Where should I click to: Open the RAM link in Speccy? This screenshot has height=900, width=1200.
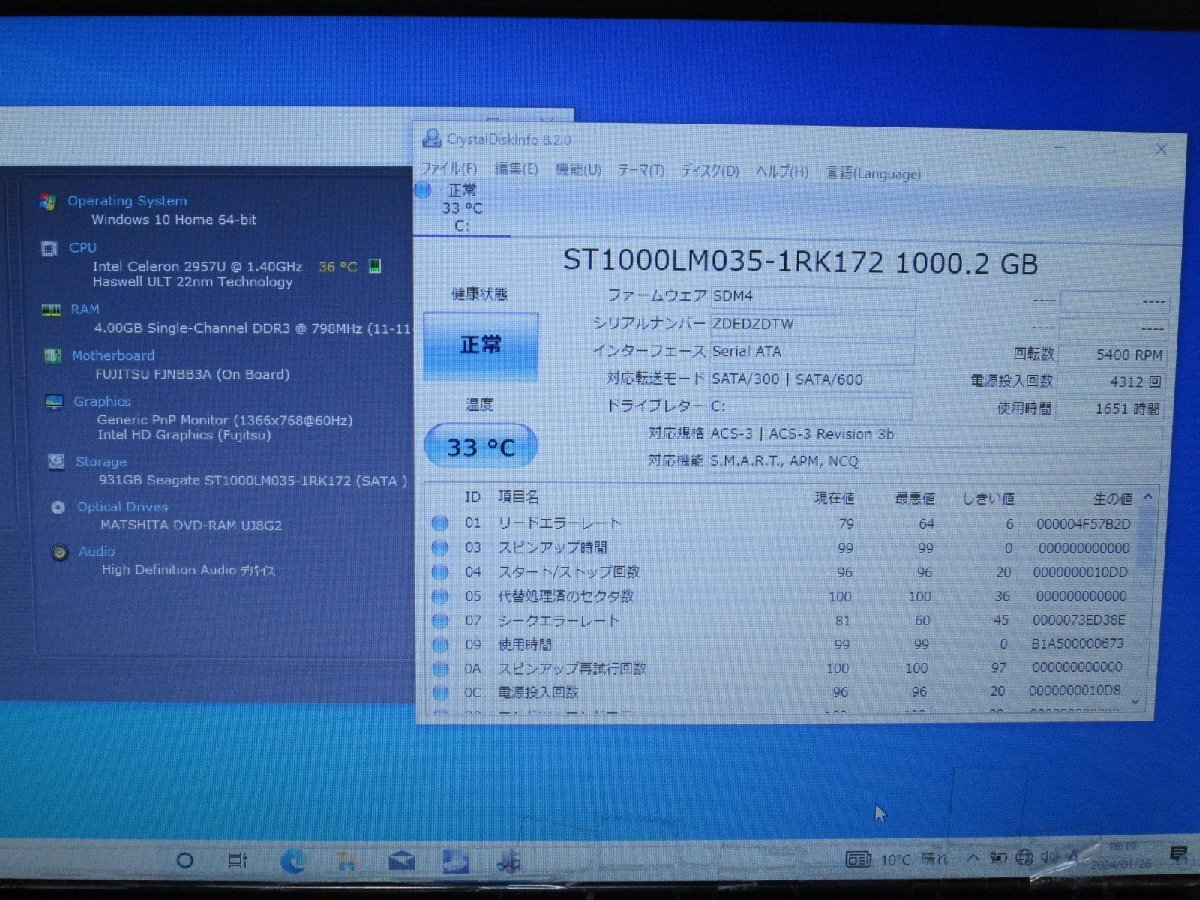point(85,310)
